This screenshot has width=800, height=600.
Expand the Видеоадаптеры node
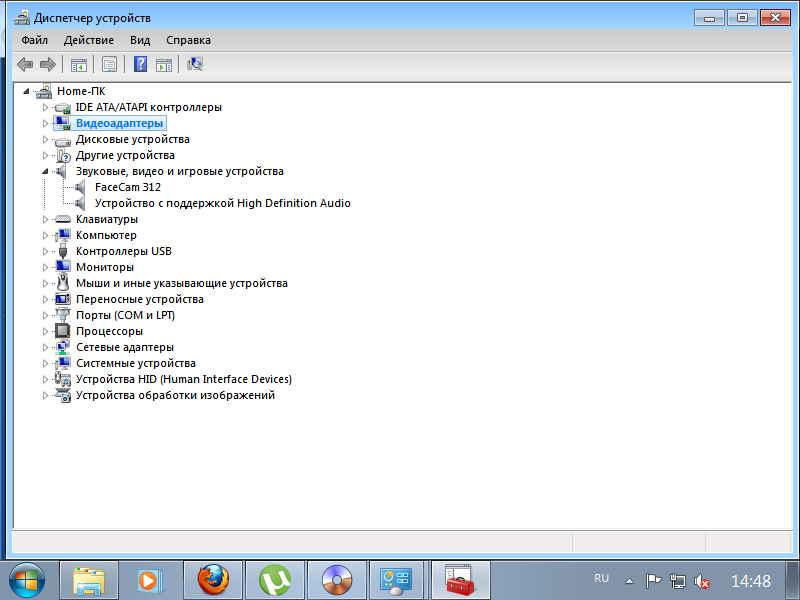pos(45,123)
